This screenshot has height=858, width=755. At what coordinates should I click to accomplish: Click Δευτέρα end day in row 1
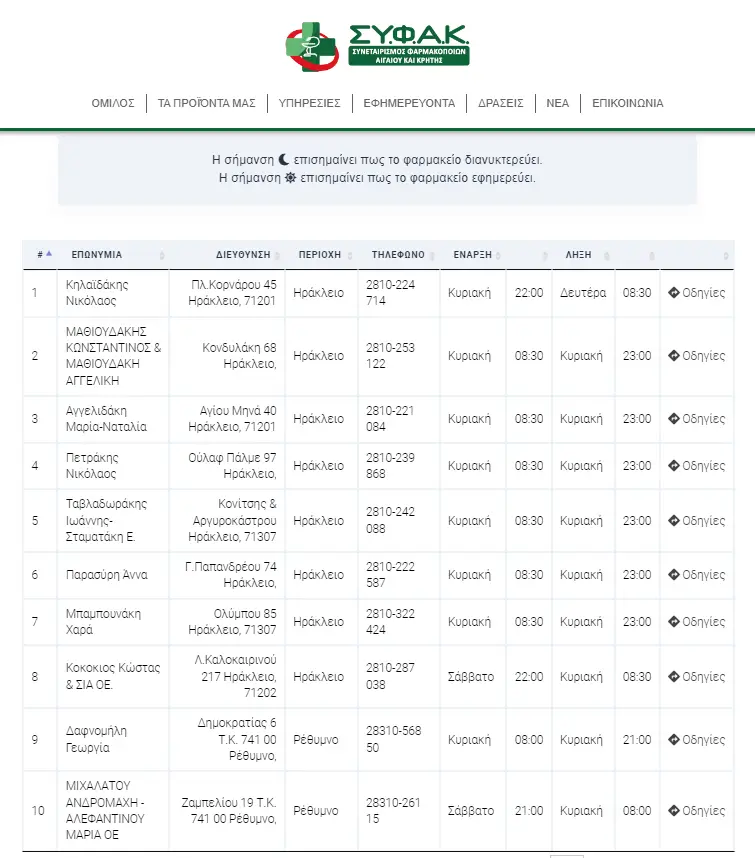[x=583, y=293]
